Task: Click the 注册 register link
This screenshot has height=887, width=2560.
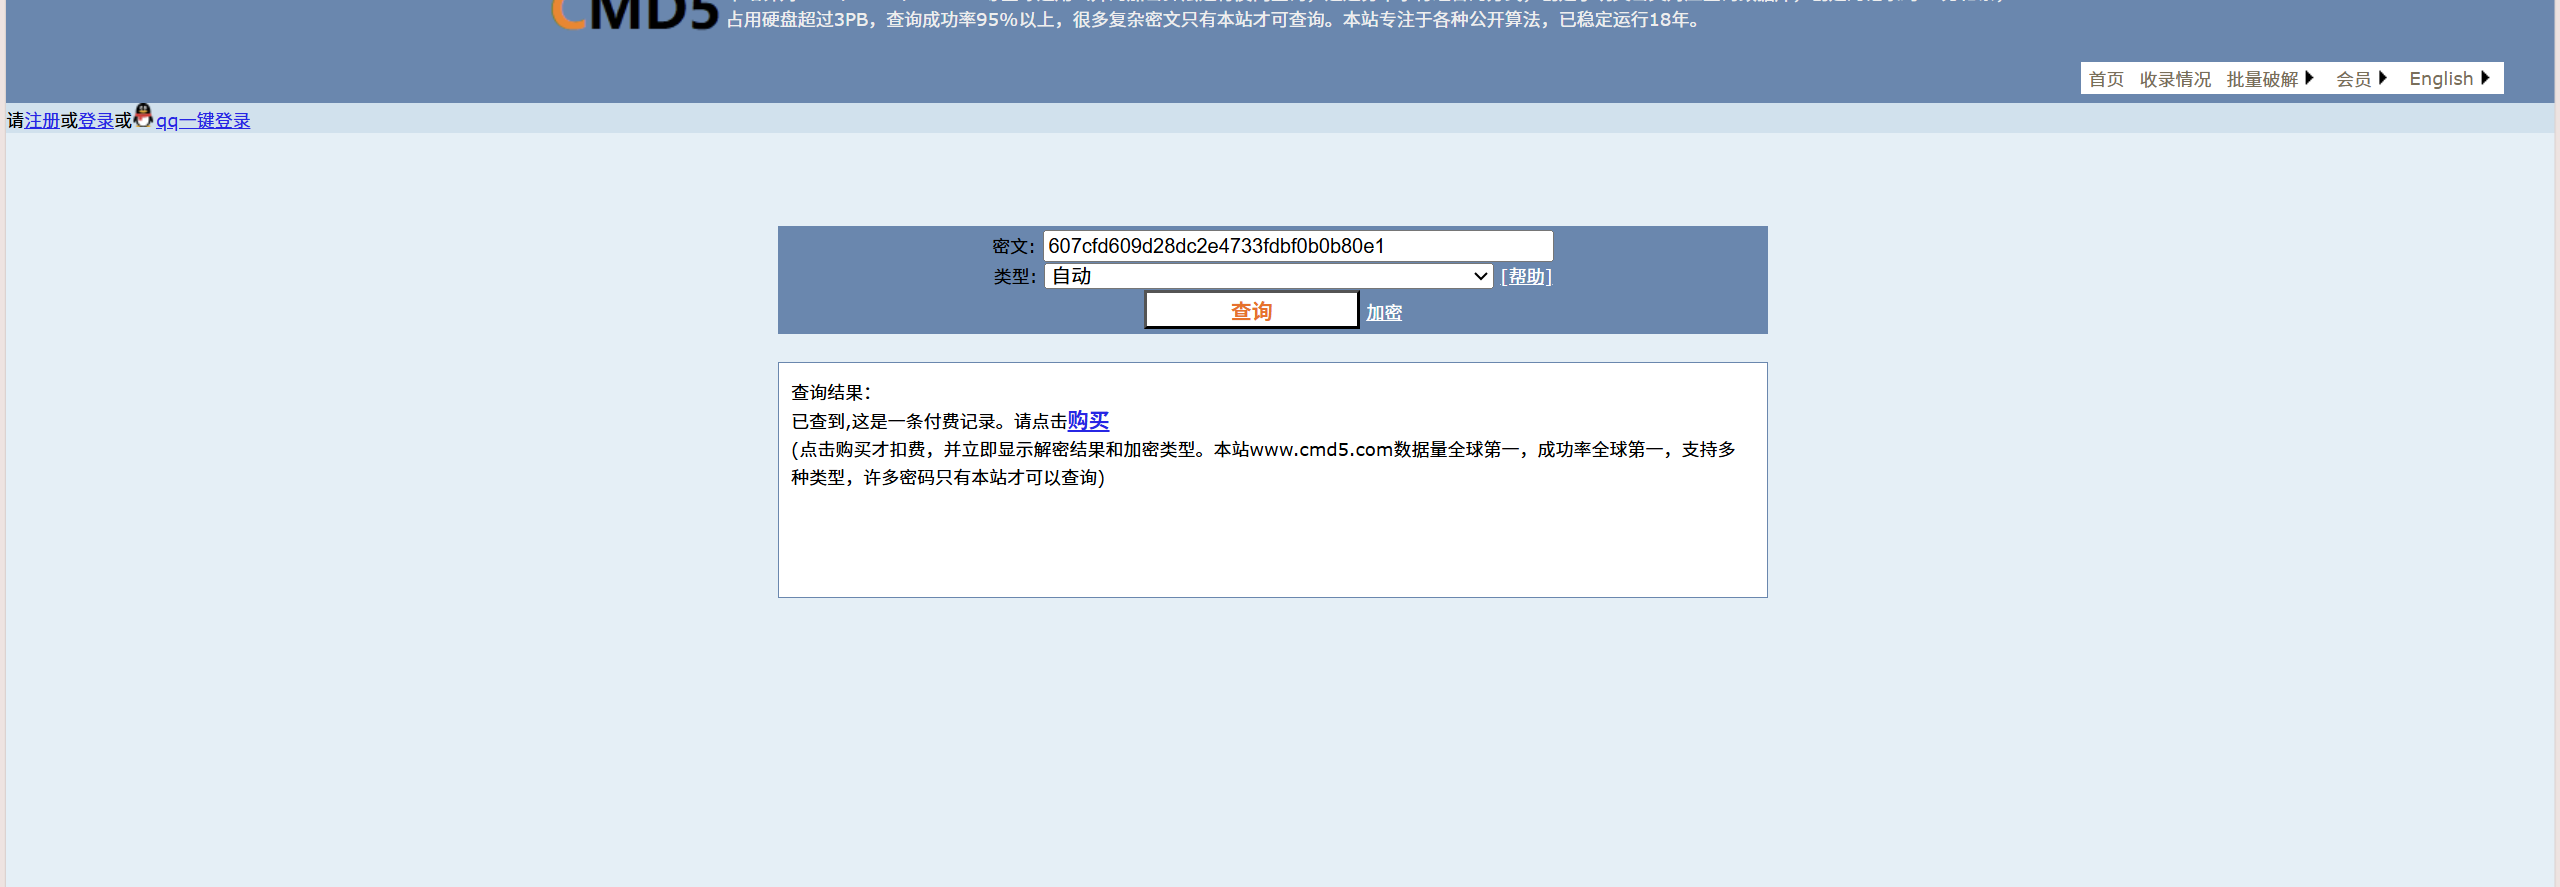Action: click(42, 121)
